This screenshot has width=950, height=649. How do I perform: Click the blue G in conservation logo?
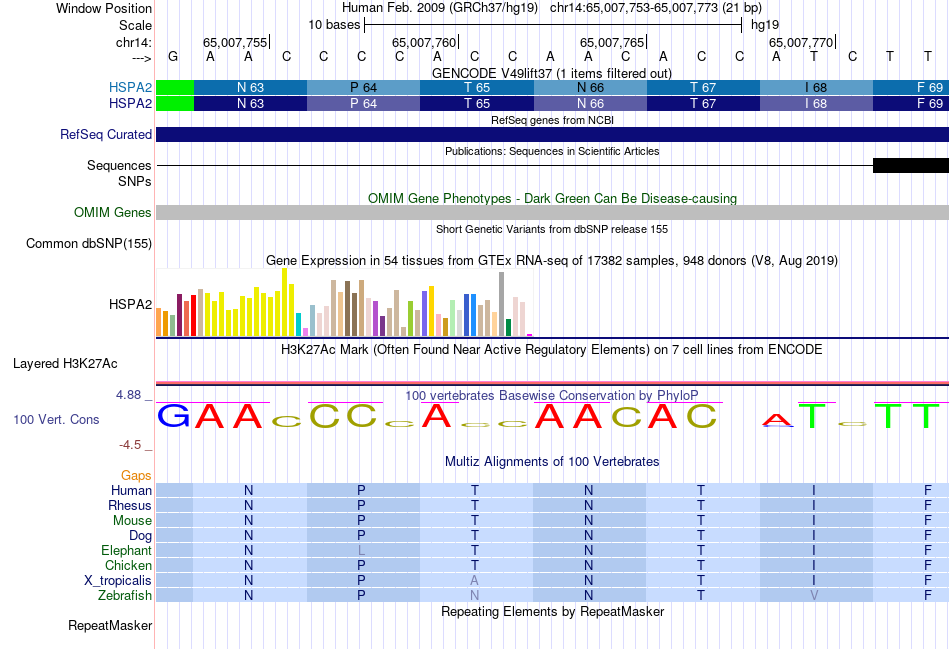[x=174, y=416]
